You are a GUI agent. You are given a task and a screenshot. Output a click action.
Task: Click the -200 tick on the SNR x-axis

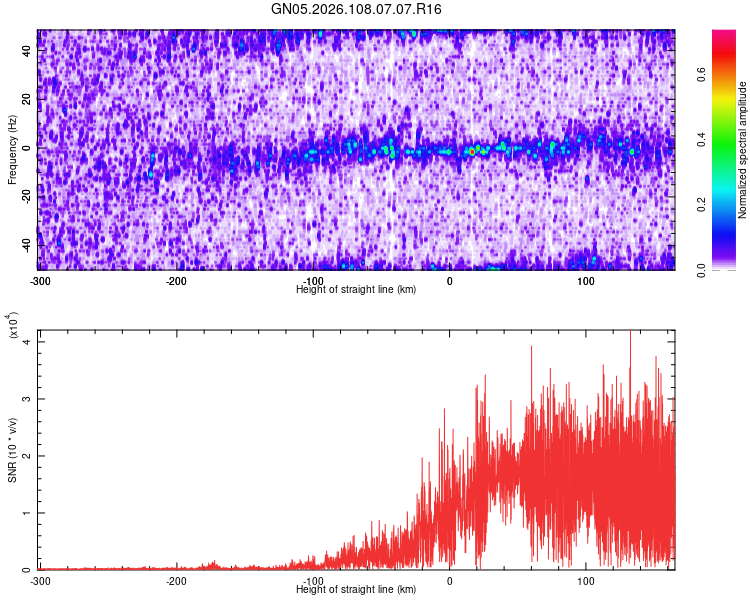pos(176,581)
